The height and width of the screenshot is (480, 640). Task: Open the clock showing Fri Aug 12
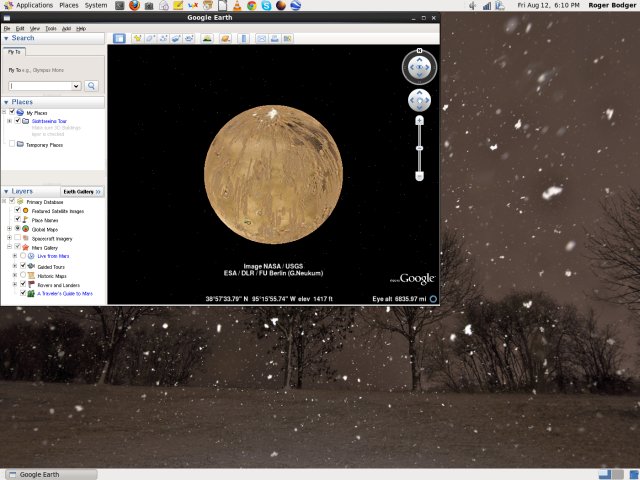pyautogui.click(x=548, y=5)
